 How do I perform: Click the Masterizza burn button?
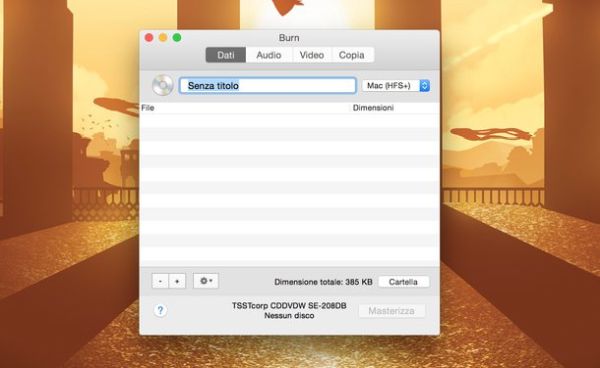click(391, 311)
